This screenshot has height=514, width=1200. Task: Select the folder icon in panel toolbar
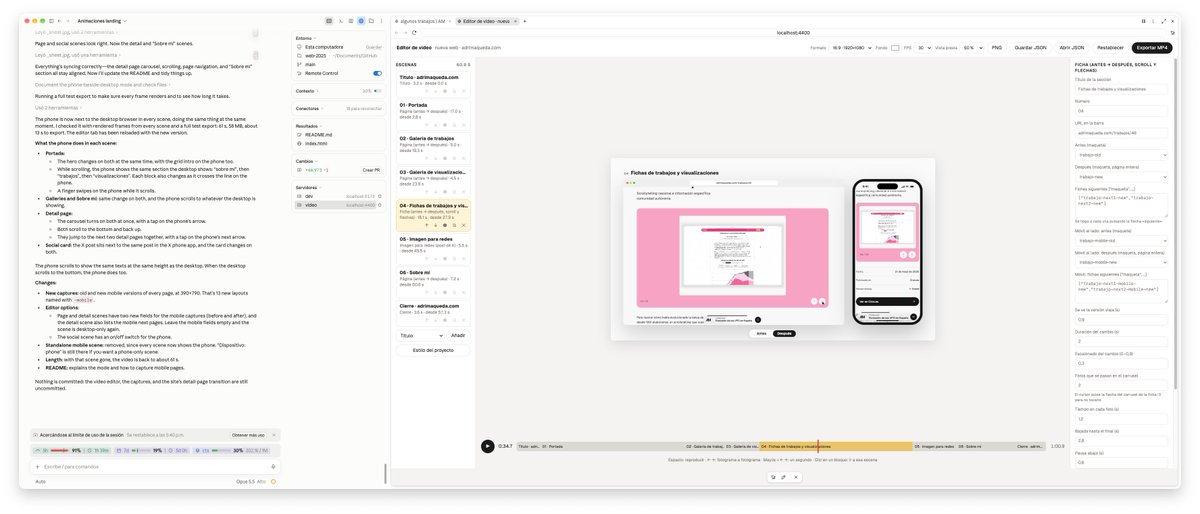(x=371, y=21)
